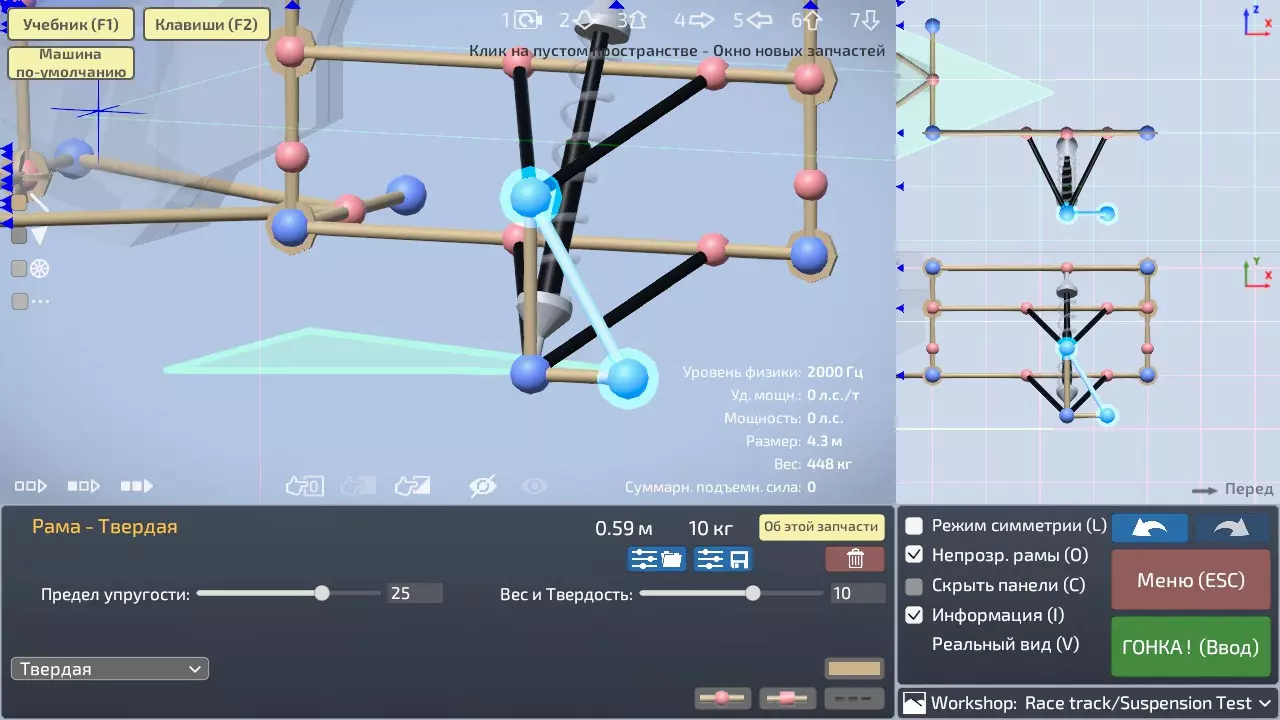Select camera preset 5 left-arrow view
The image size is (1280, 720).
[x=753, y=19]
